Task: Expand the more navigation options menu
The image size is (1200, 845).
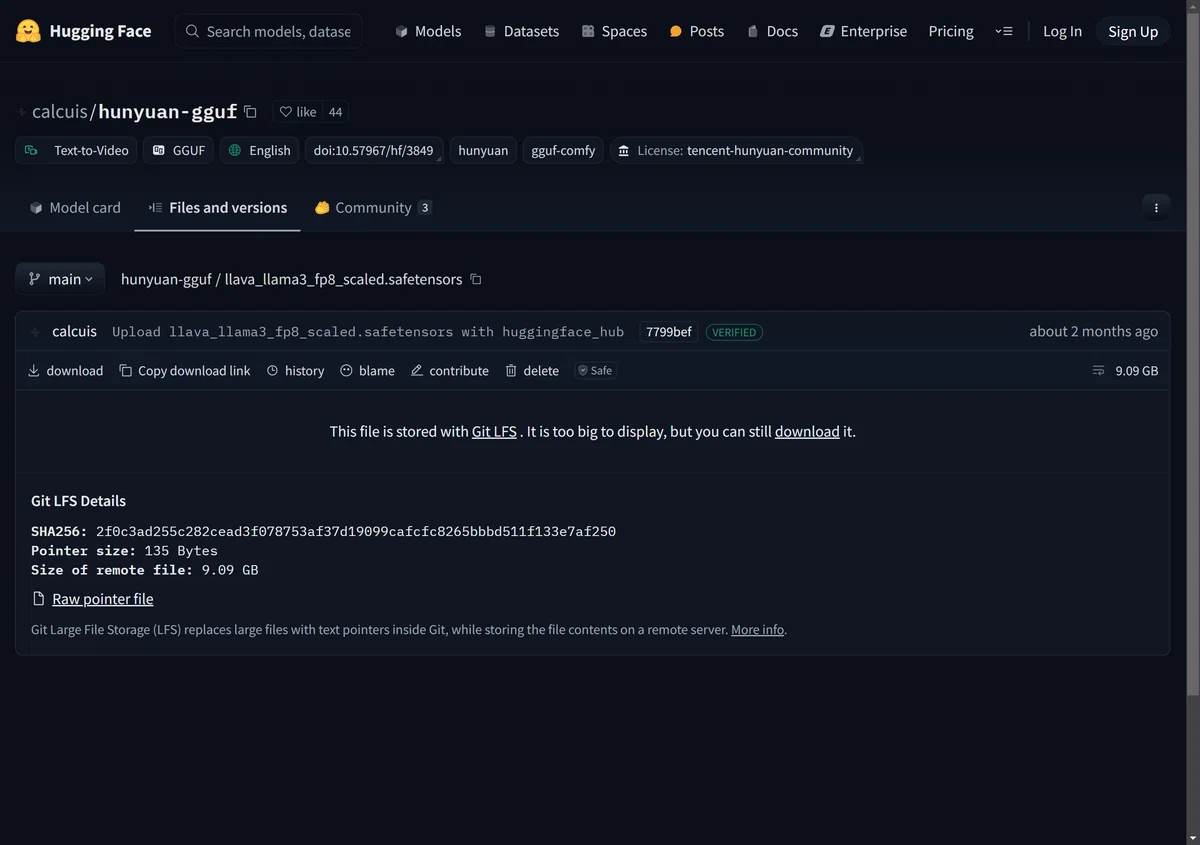Action: tap(1004, 31)
